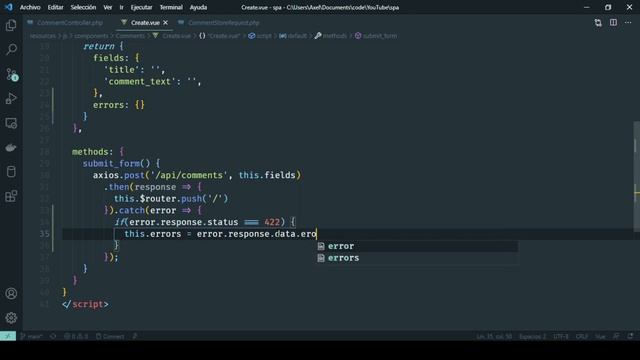Open the Editar menu
Viewport: 640px width, 360px height.
[x=56, y=7]
